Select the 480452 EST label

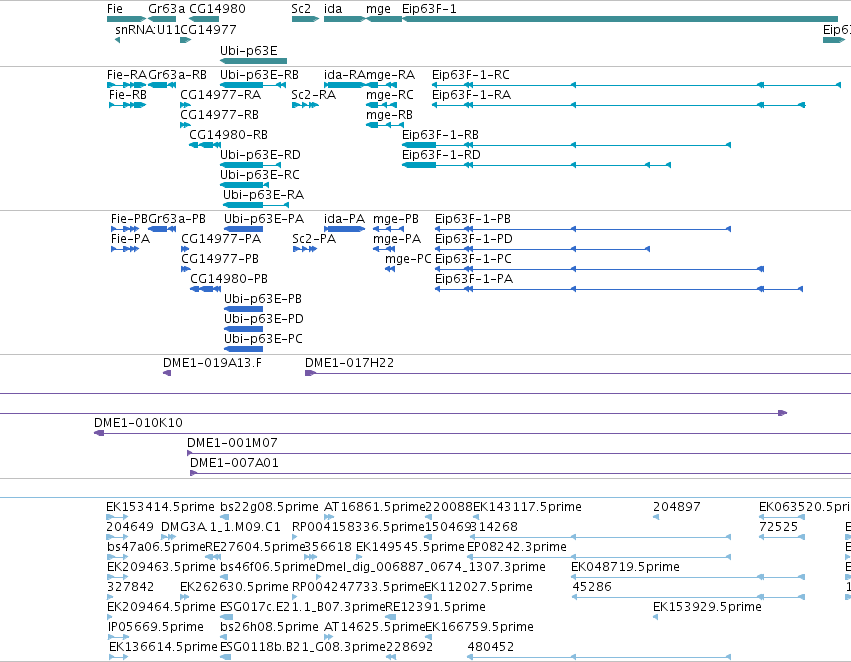(x=491, y=647)
